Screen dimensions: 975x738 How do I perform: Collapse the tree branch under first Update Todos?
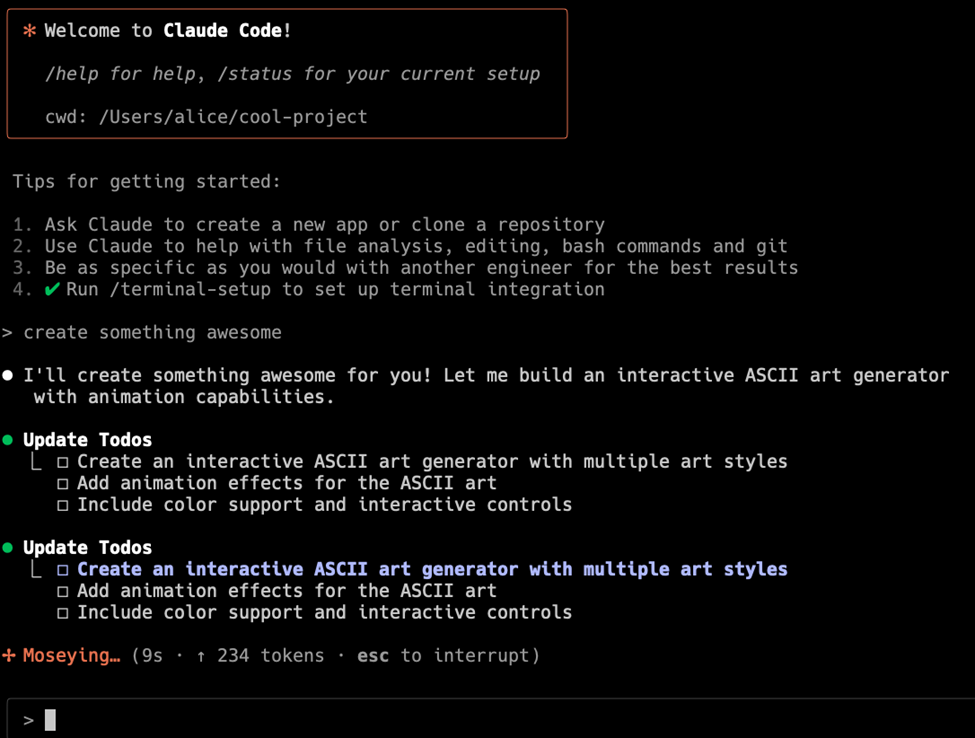[x=36, y=462]
